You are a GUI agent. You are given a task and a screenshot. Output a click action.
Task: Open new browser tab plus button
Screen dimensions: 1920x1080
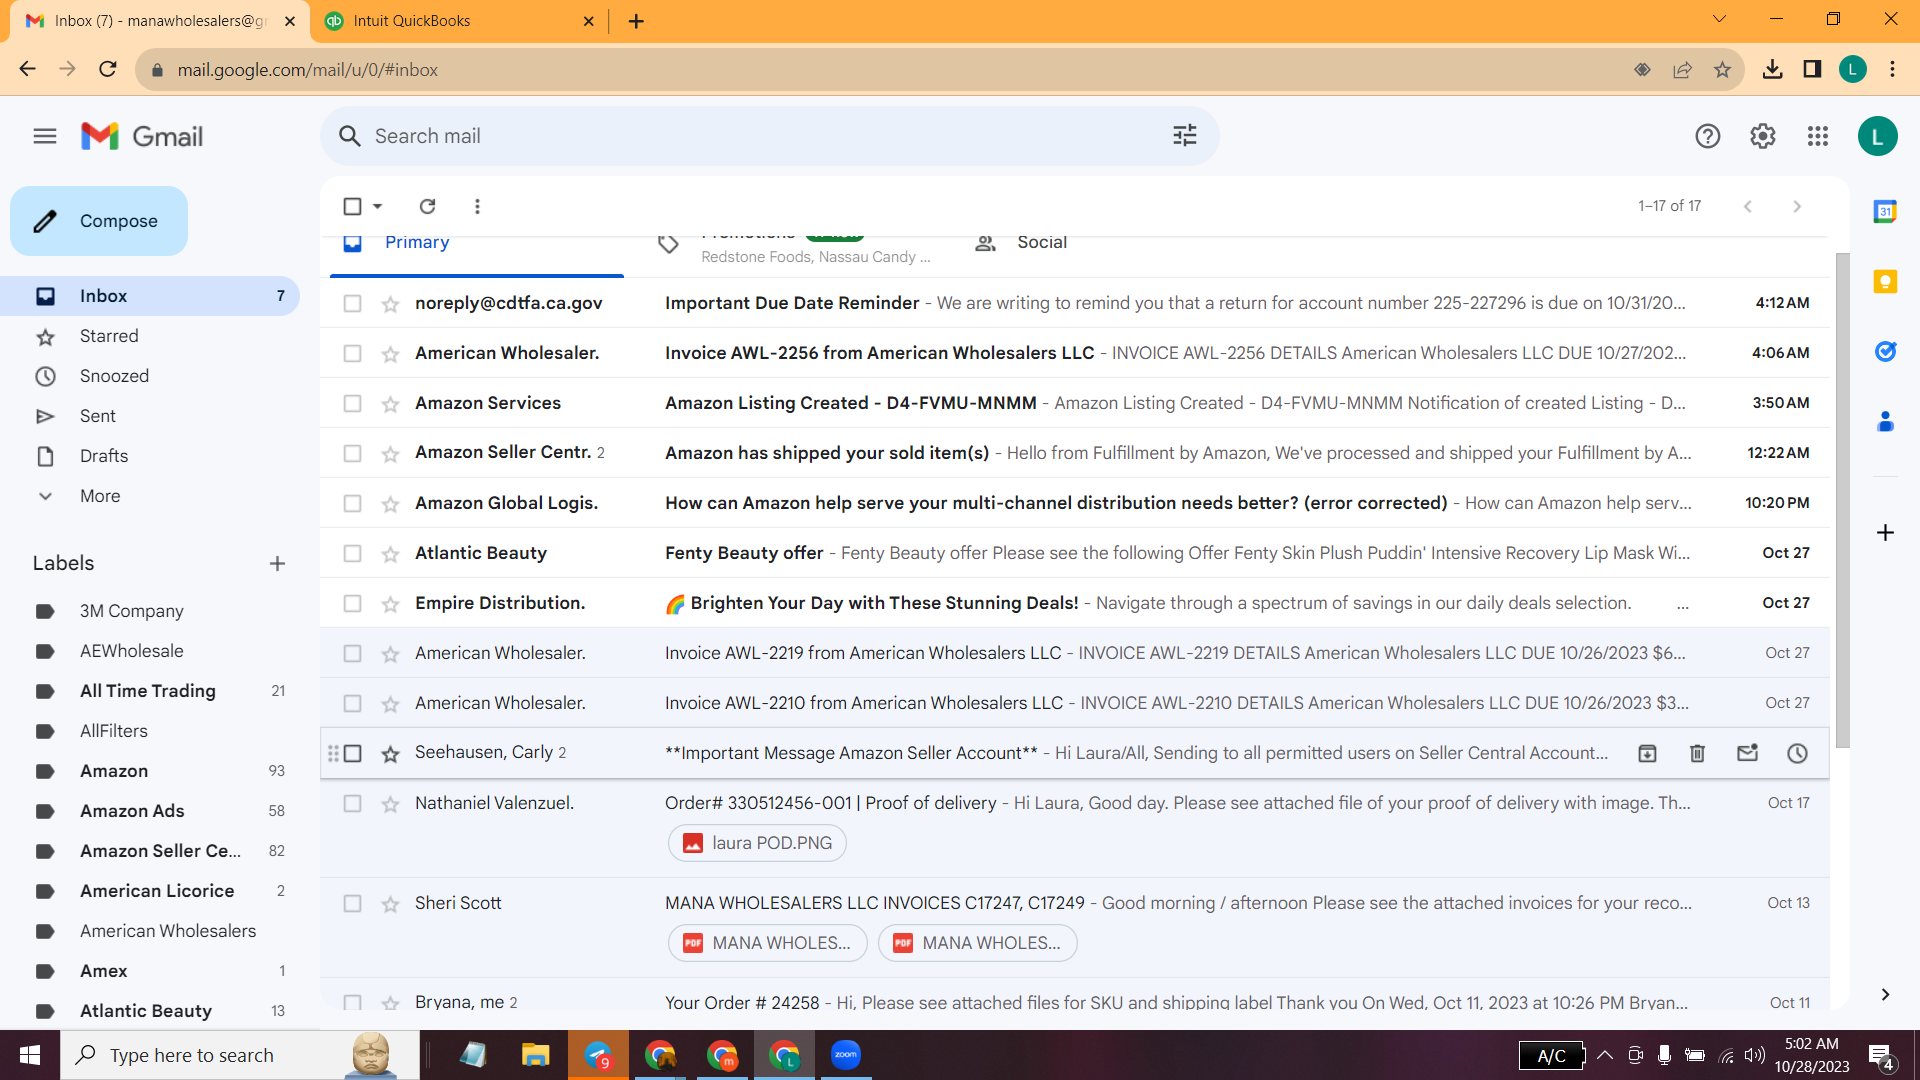636,21
